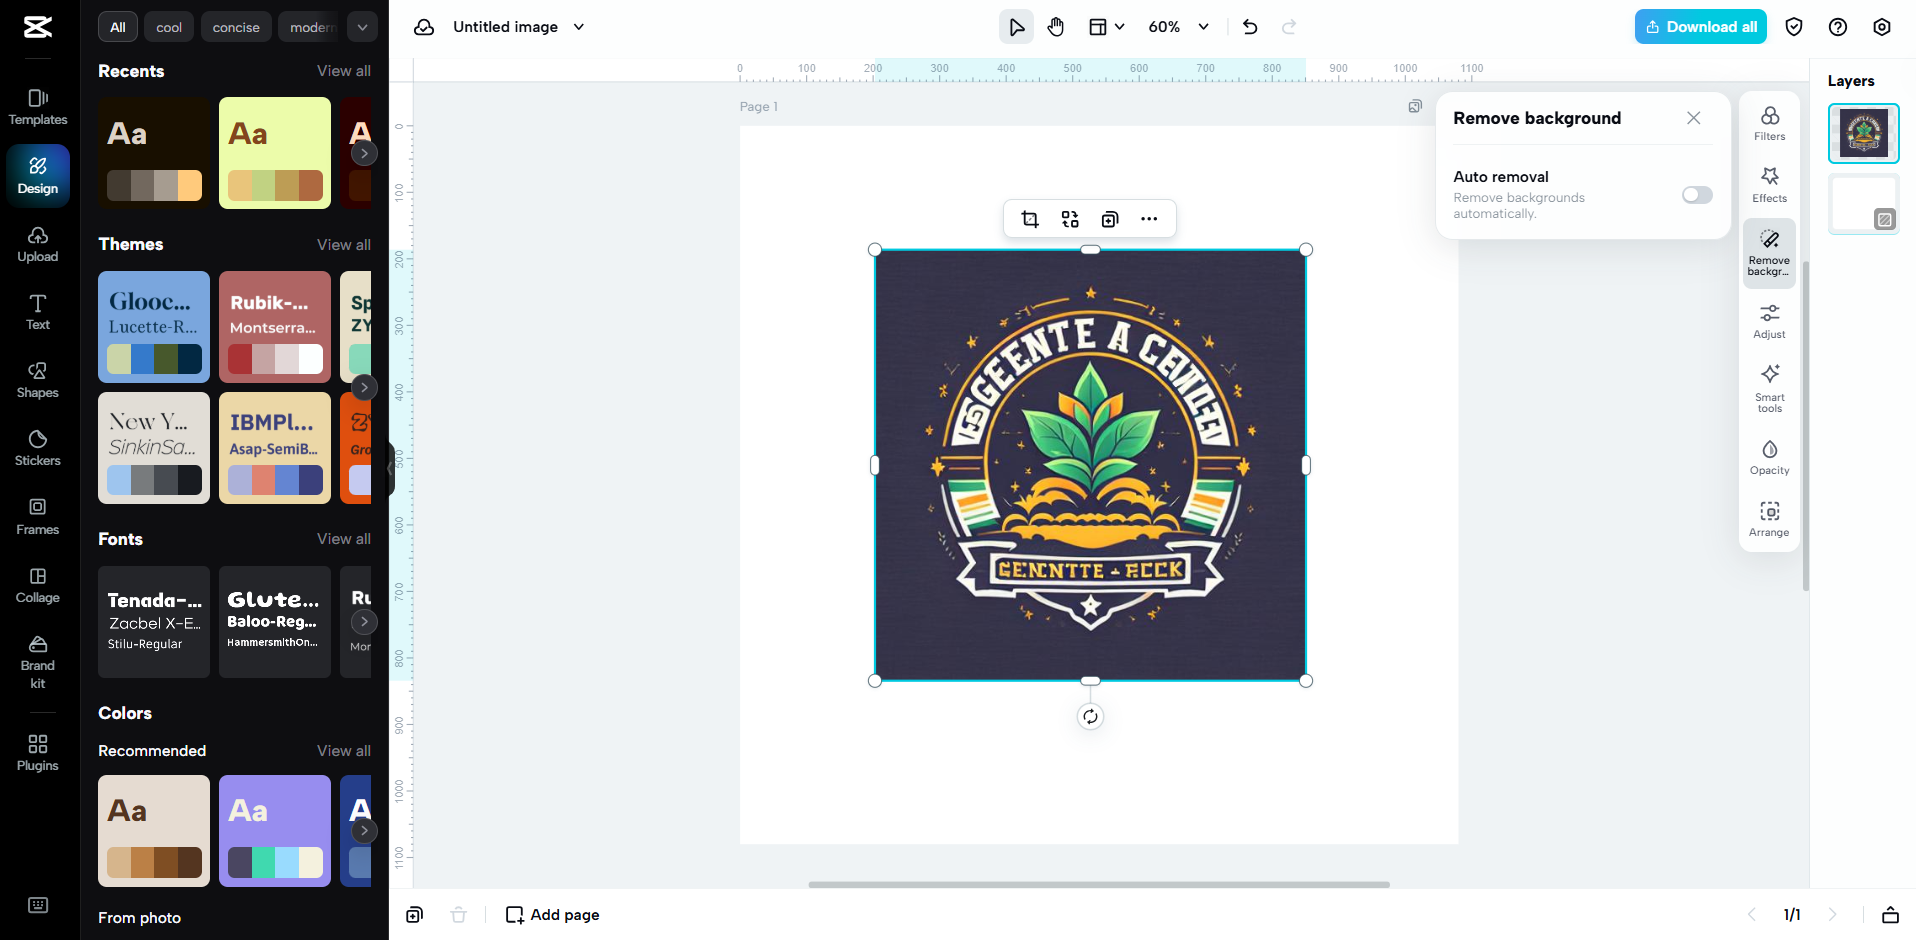Open the Stickers panel

click(37, 448)
